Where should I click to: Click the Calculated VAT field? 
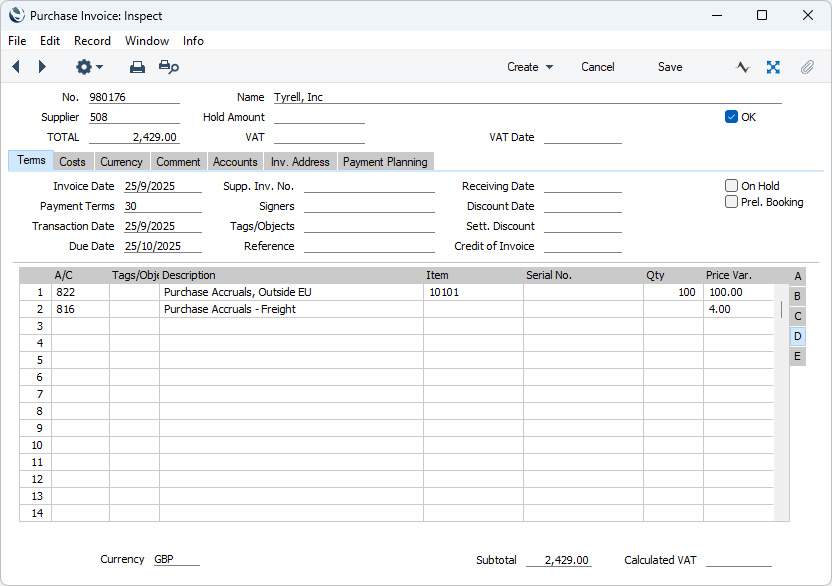[739, 560]
